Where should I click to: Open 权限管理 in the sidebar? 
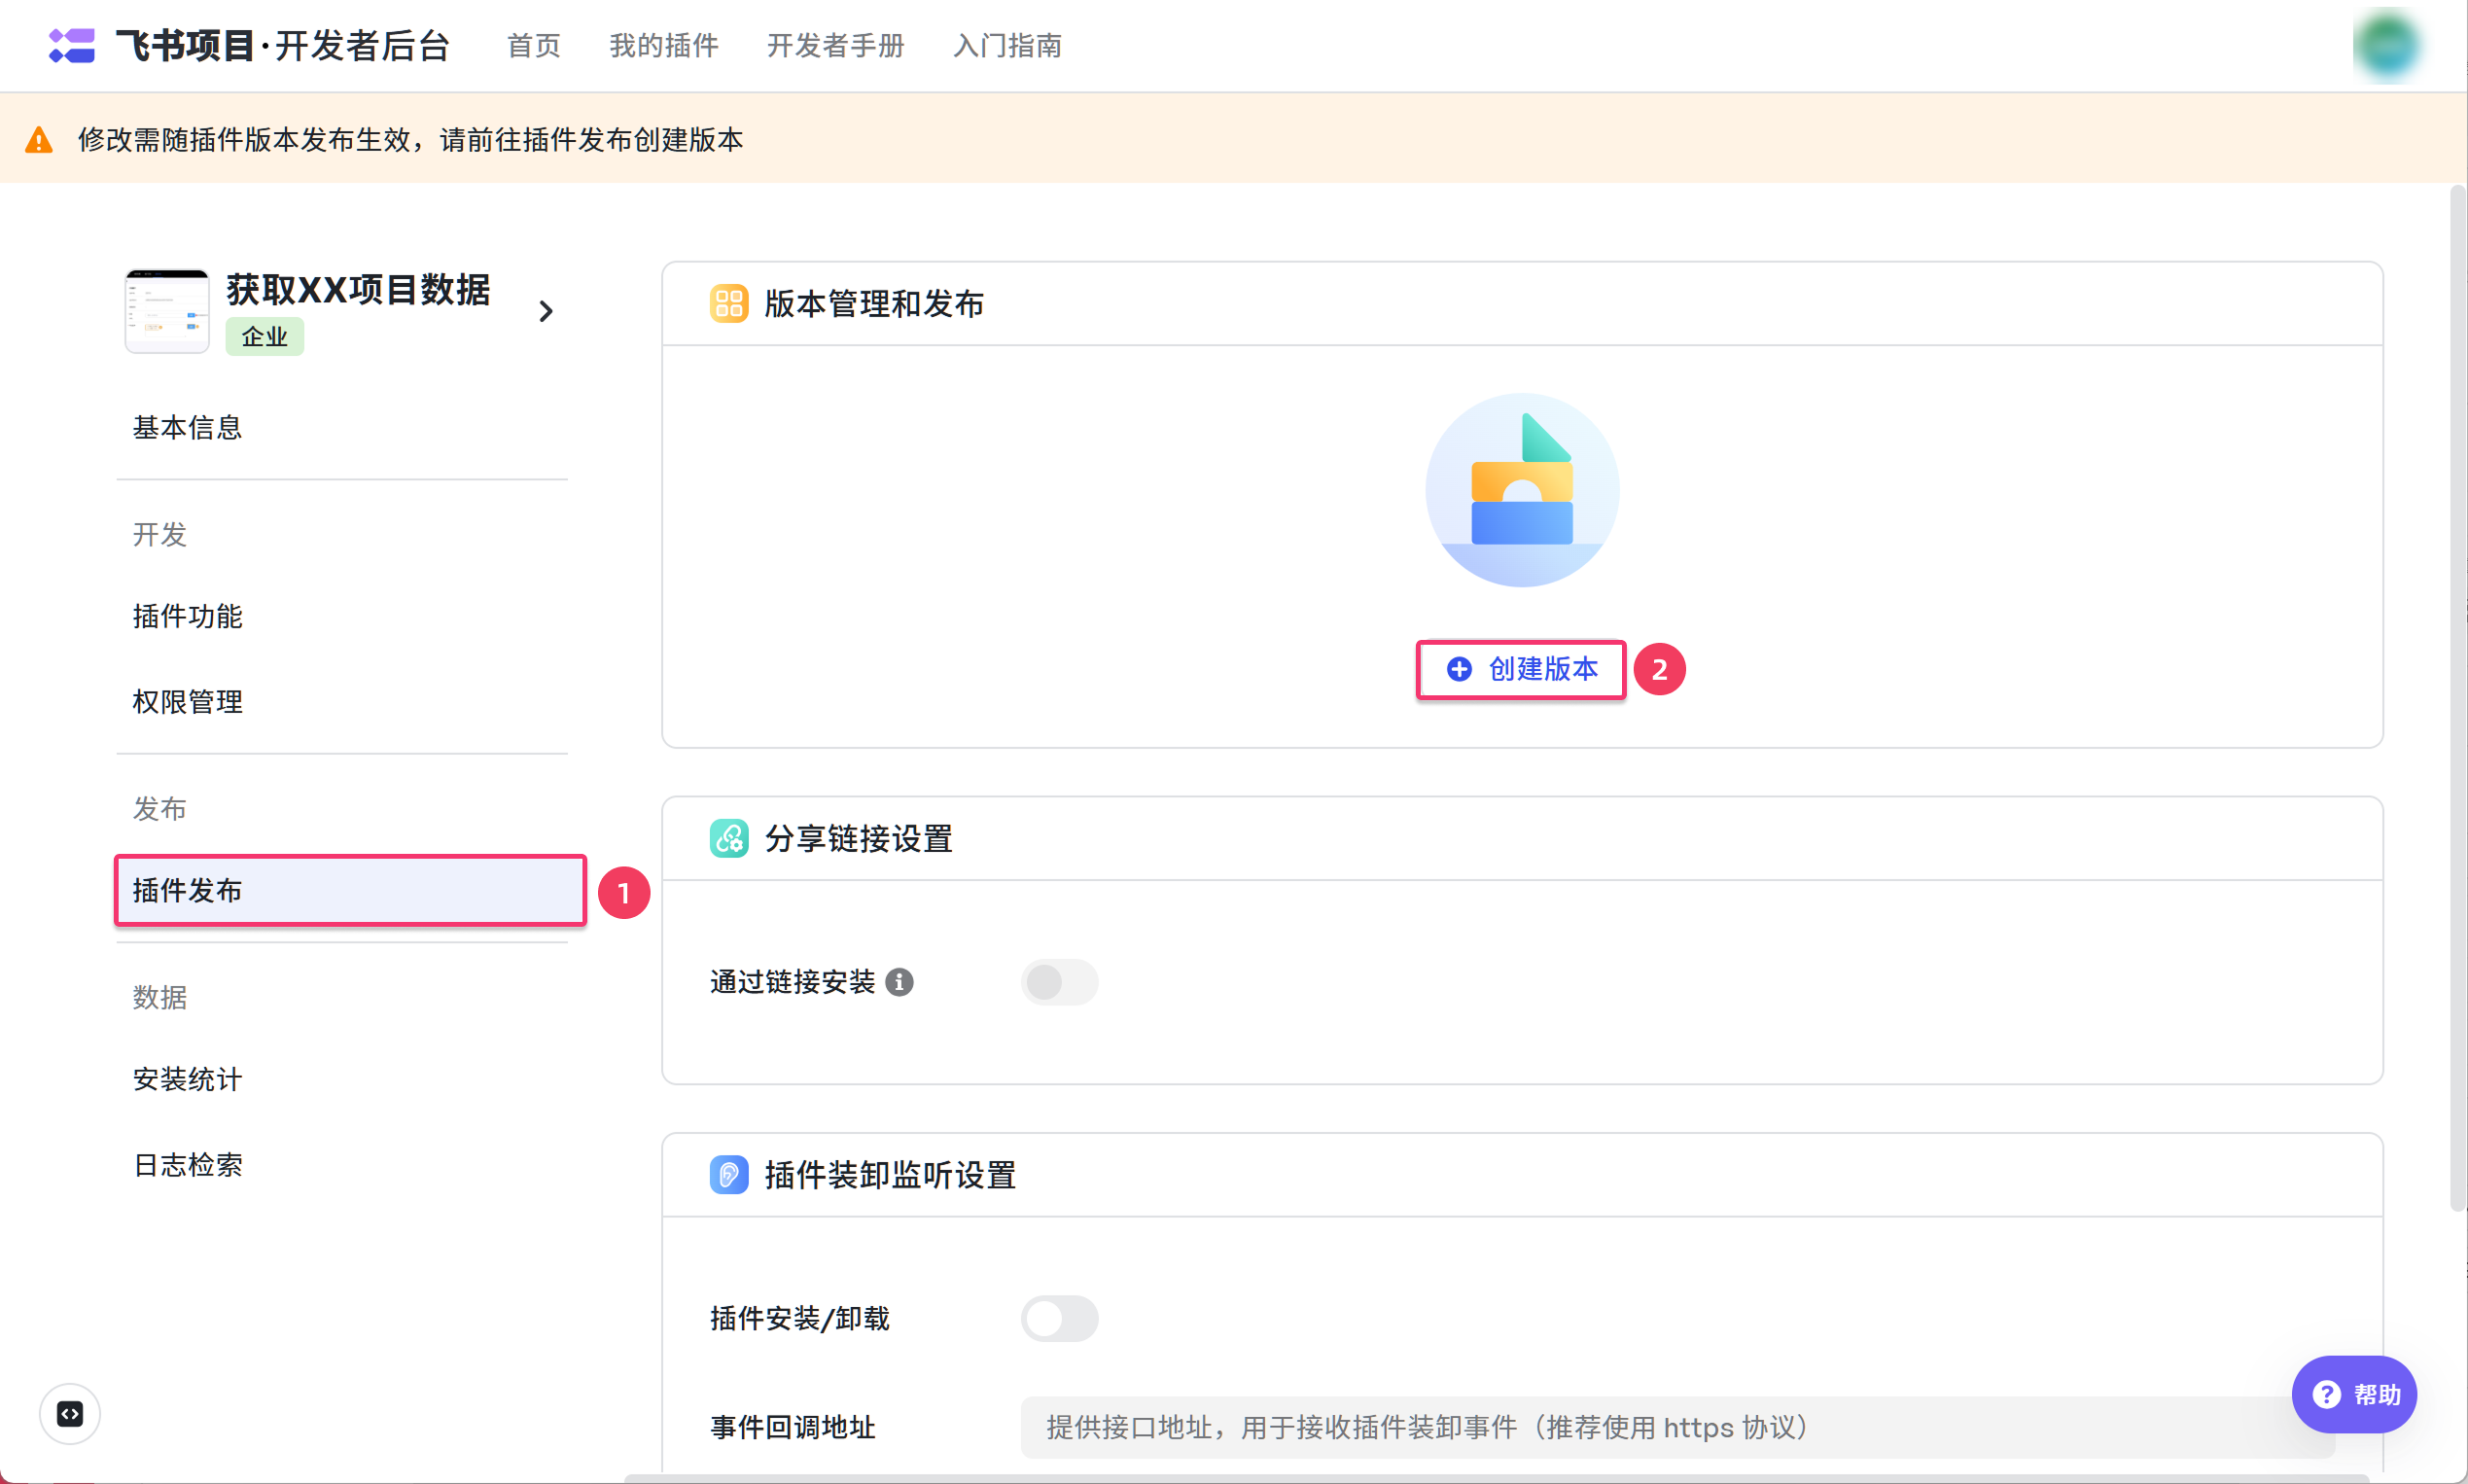(x=188, y=701)
